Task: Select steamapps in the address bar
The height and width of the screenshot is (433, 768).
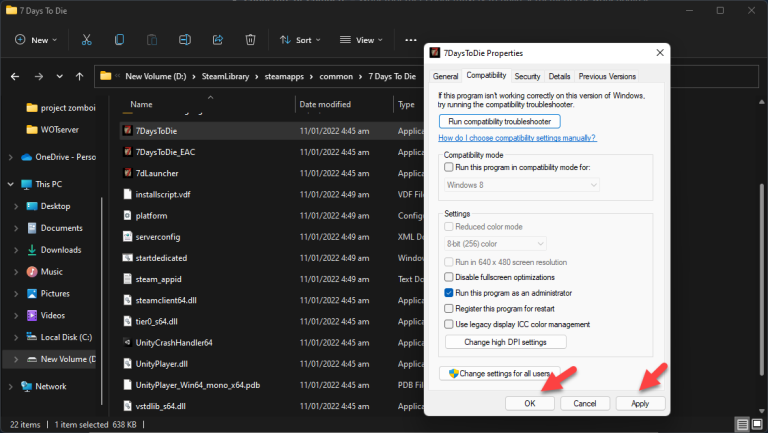Action: coord(284,76)
